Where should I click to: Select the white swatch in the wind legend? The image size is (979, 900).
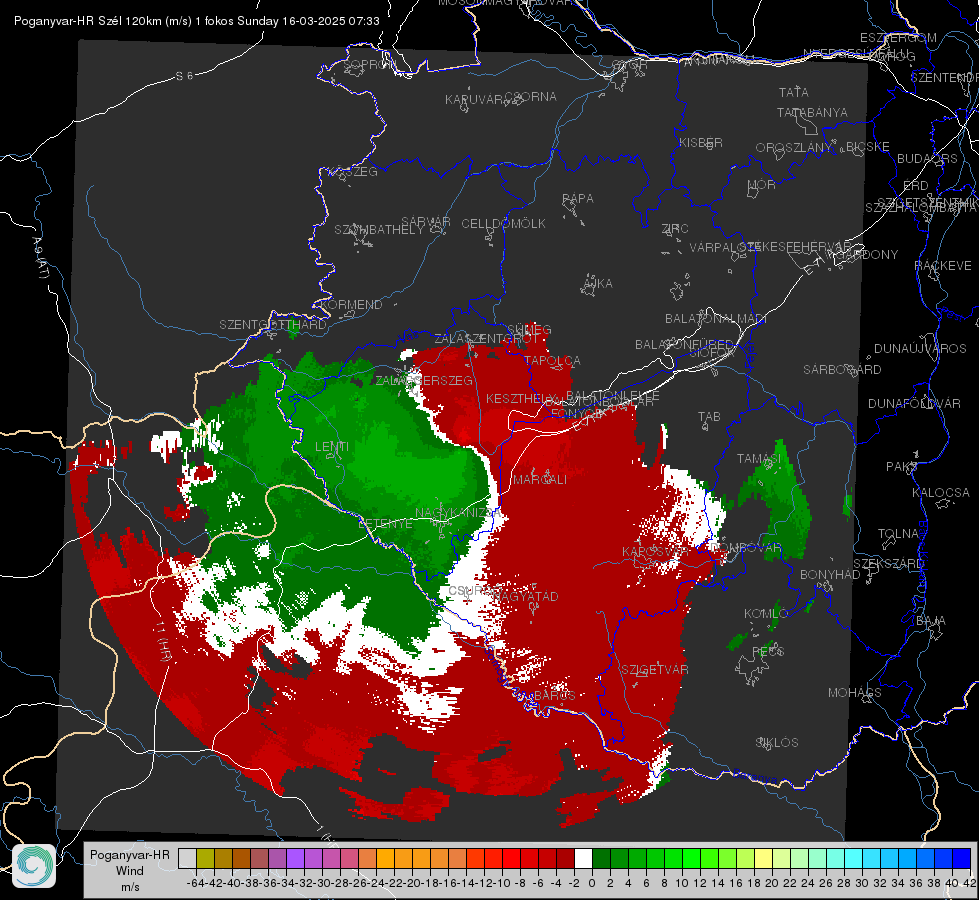583,858
